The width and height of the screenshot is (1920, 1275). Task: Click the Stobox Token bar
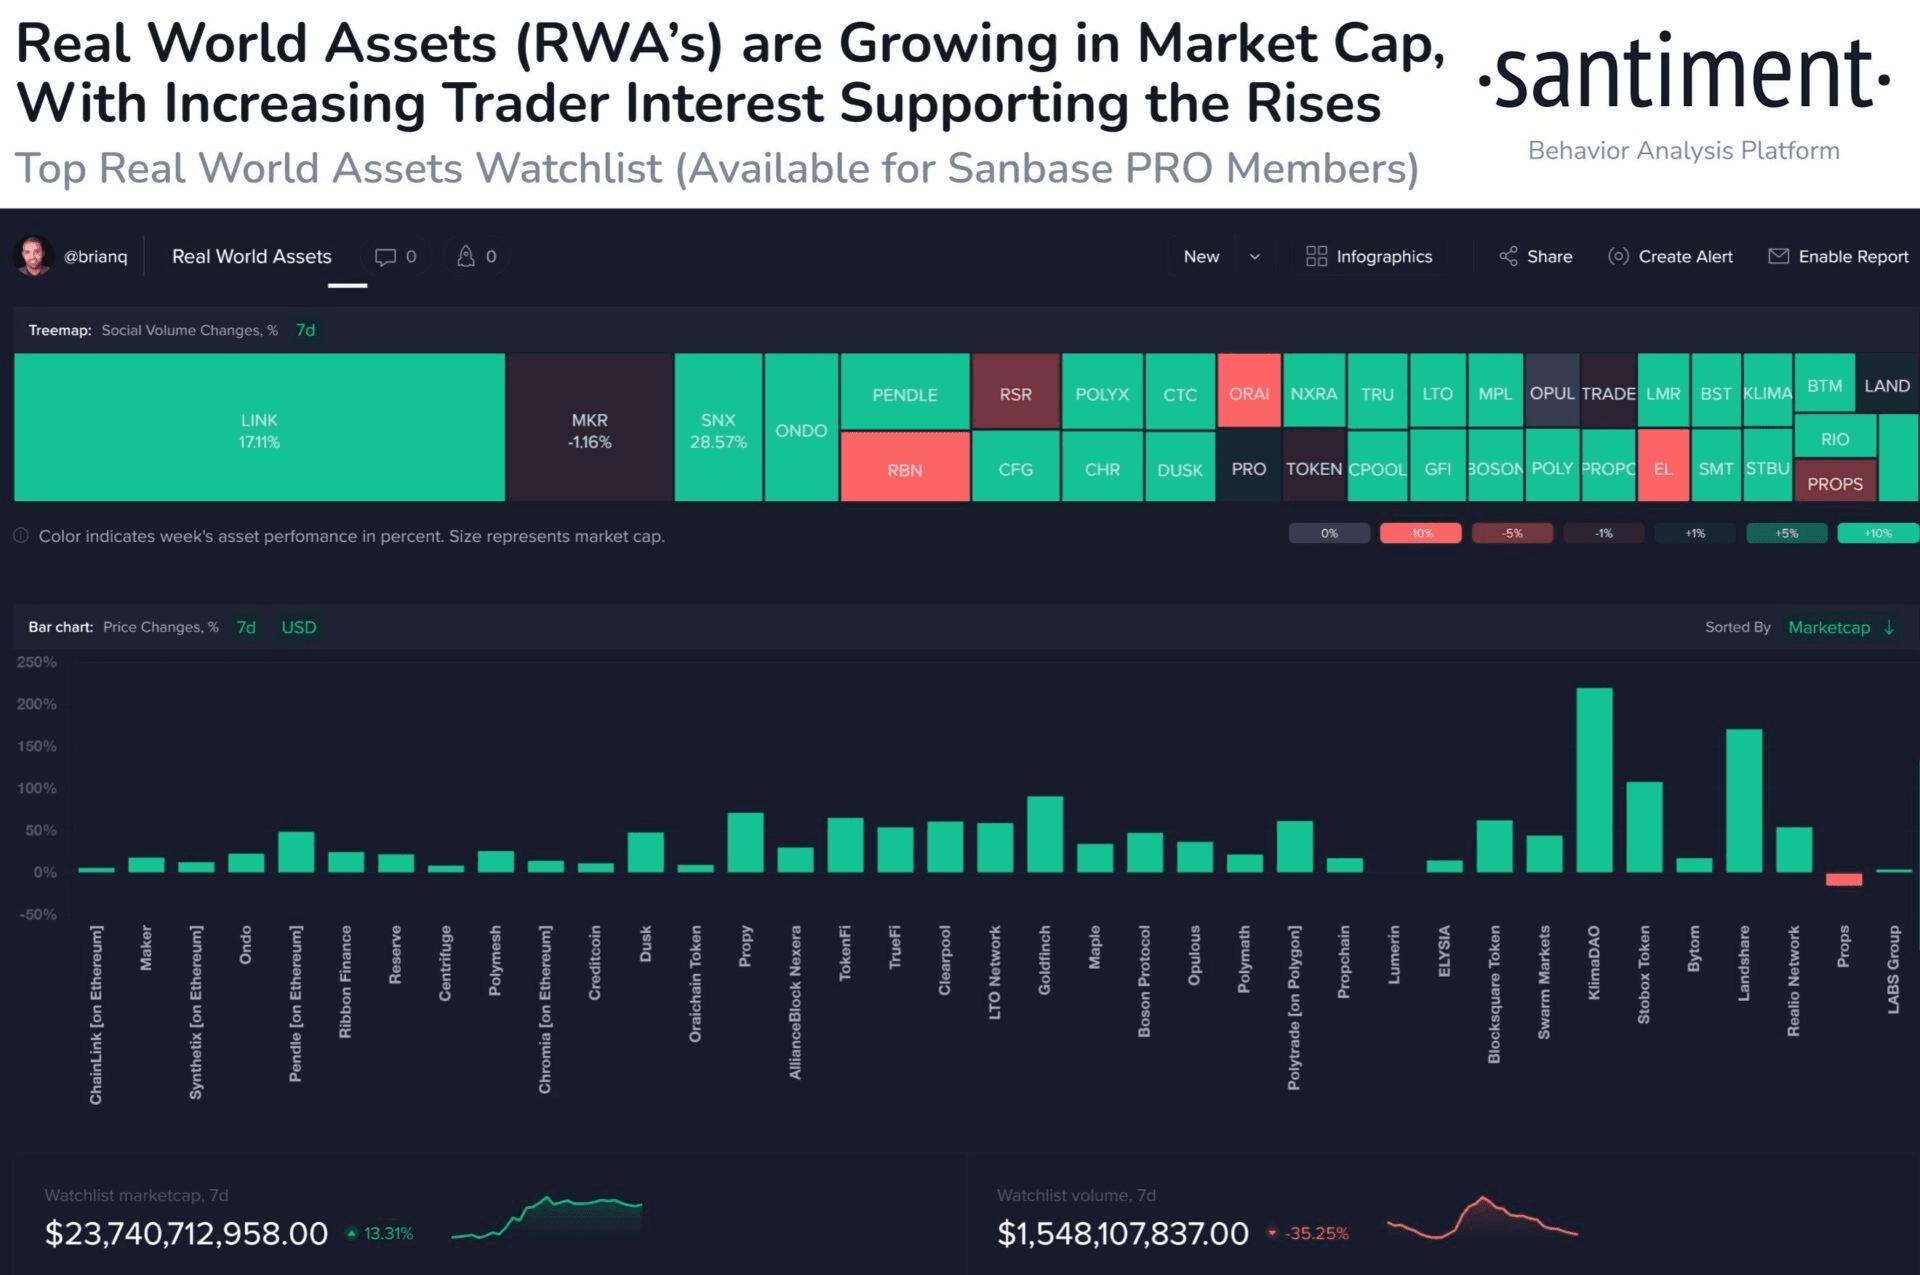click(x=1644, y=827)
